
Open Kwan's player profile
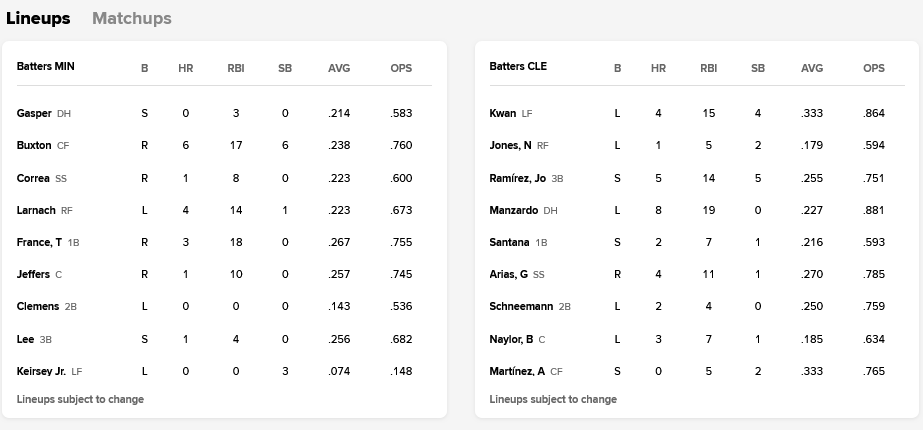pos(503,113)
